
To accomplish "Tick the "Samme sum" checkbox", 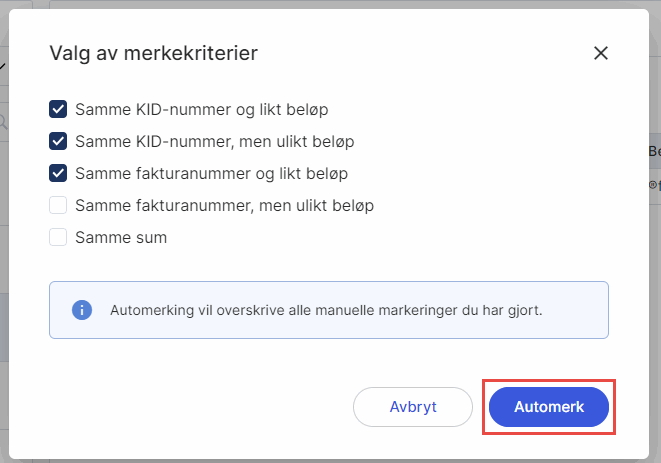I will (58, 237).
